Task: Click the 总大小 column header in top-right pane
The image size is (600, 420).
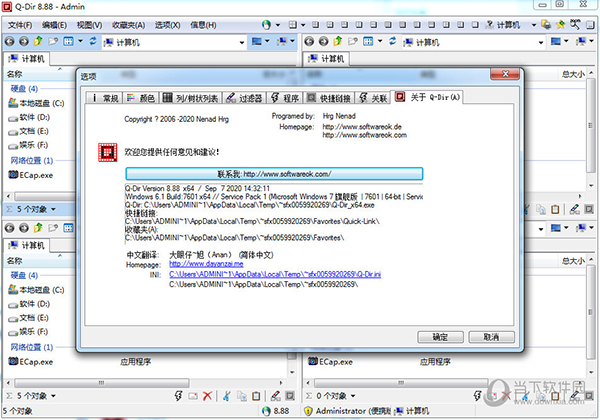Action: tap(573, 74)
